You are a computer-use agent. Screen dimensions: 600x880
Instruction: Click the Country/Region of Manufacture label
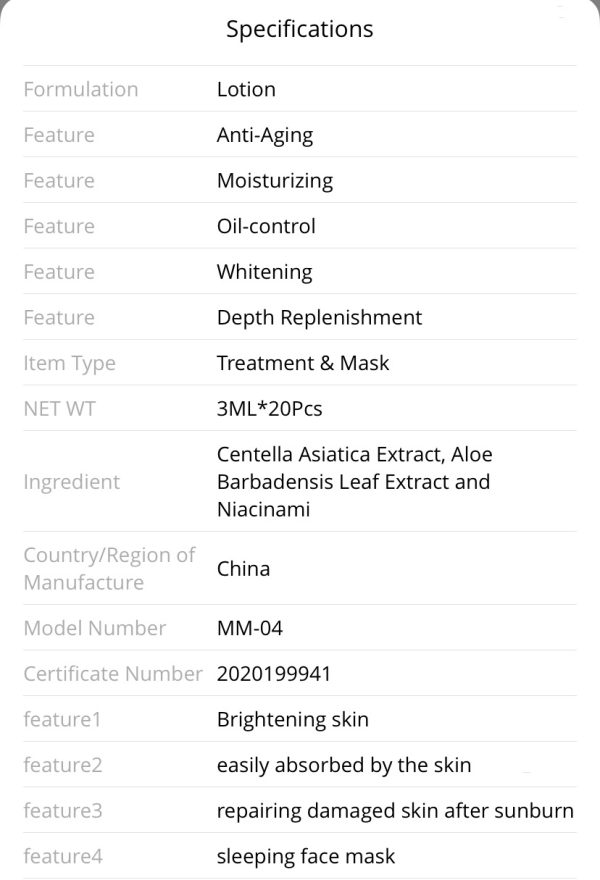click(x=109, y=569)
